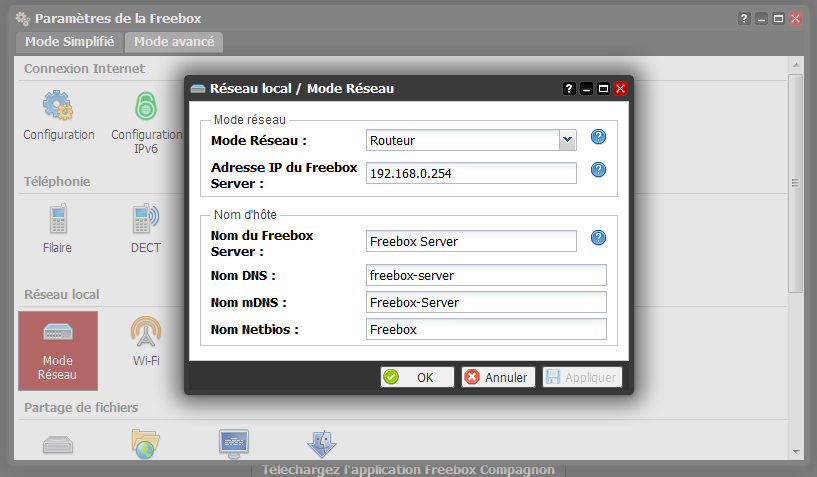
Task: Click the Réseau local section heading
Action: click(61, 295)
